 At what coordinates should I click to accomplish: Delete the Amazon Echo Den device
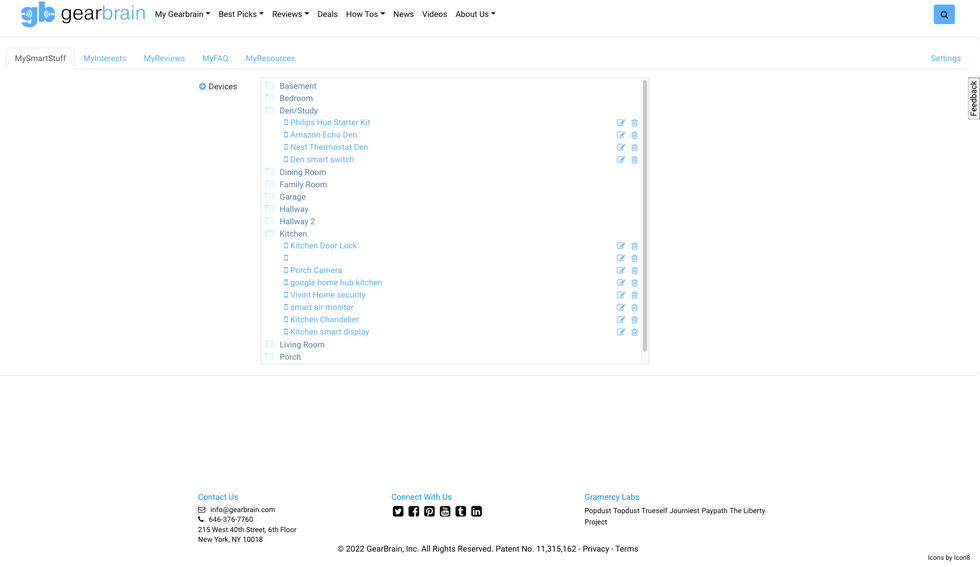point(634,135)
